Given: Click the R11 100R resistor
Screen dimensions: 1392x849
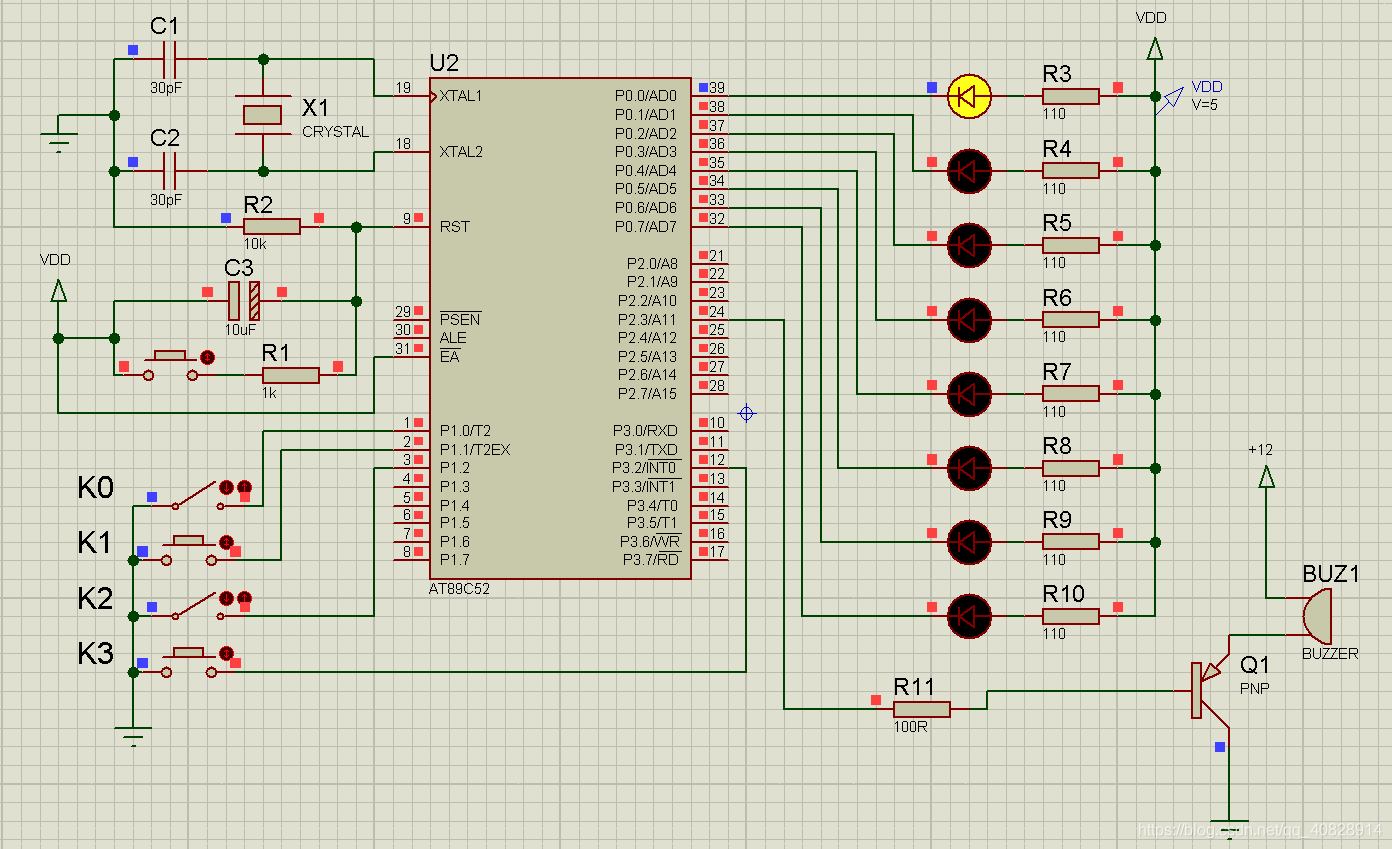Looking at the screenshot, I should point(921,709).
